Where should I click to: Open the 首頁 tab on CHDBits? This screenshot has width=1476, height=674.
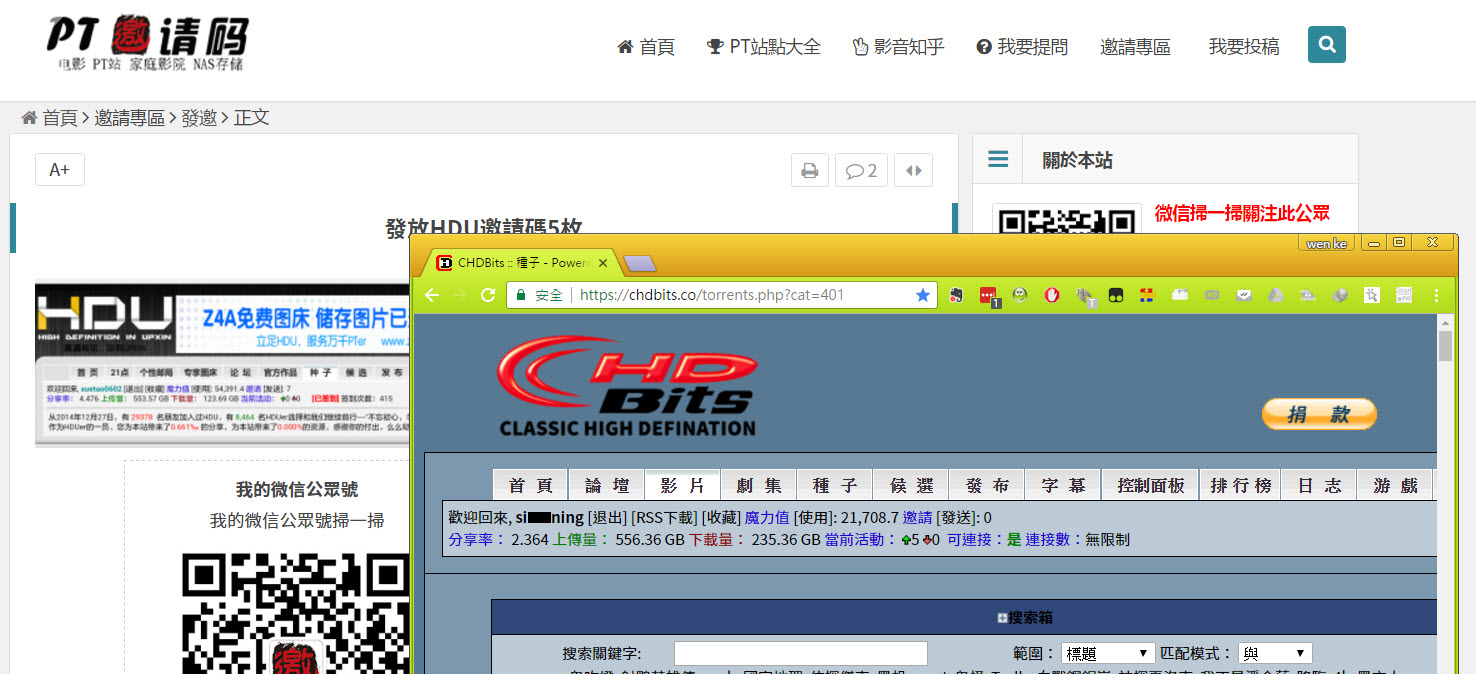(x=531, y=485)
